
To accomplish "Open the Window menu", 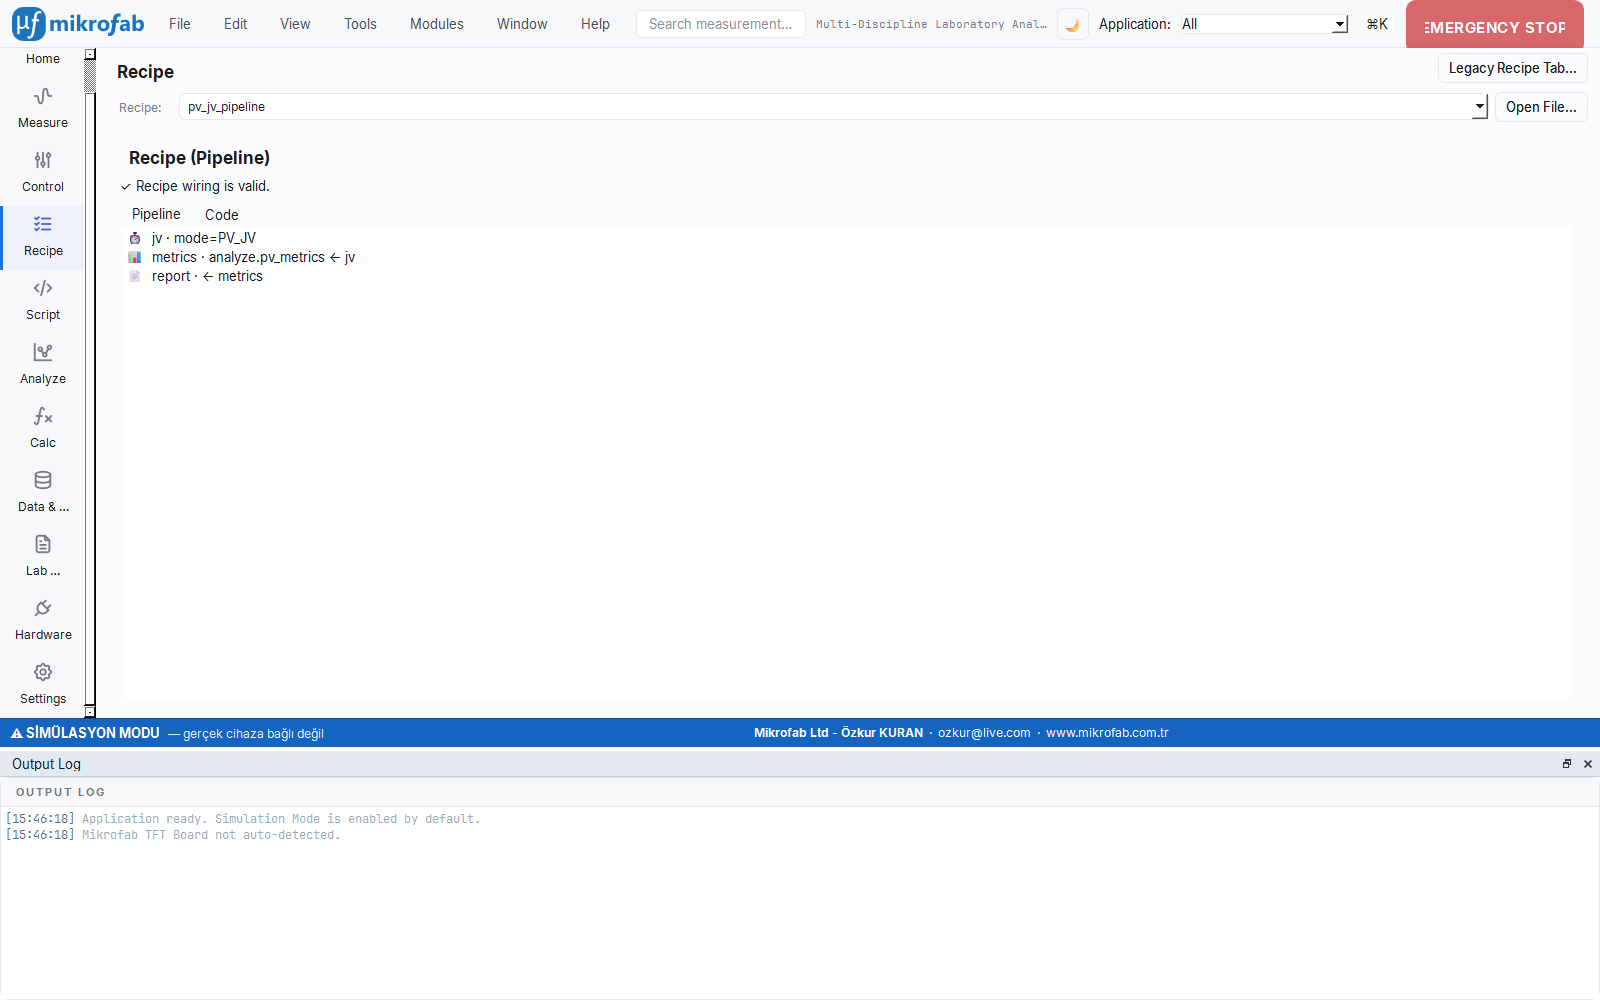I will pos(522,24).
